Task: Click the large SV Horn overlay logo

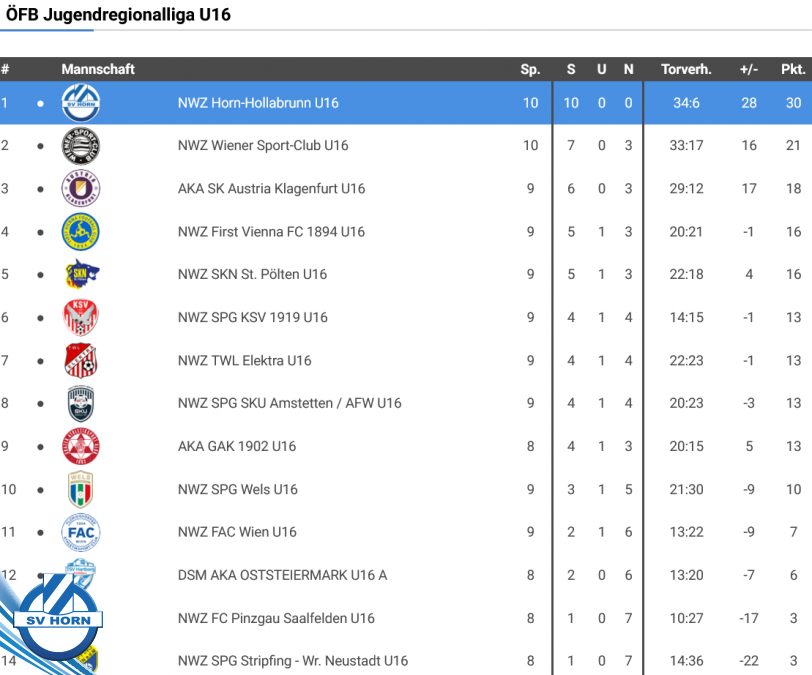Action: [58, 618]
